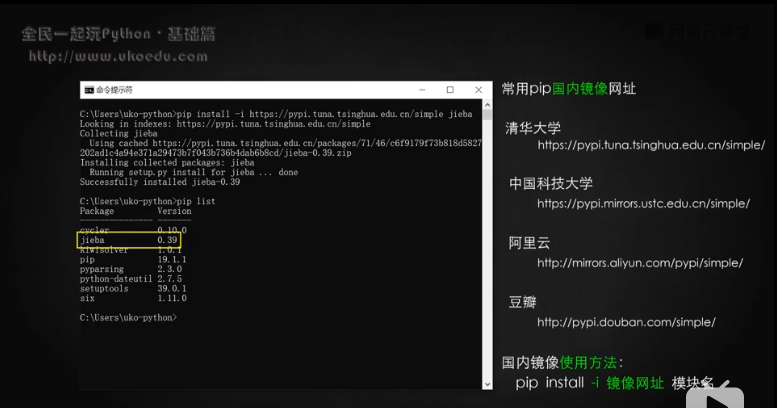This screenshot has height=408, width=777.
Task: Click the 'python-dateutil' package row
Action: (x=116, y=279)
